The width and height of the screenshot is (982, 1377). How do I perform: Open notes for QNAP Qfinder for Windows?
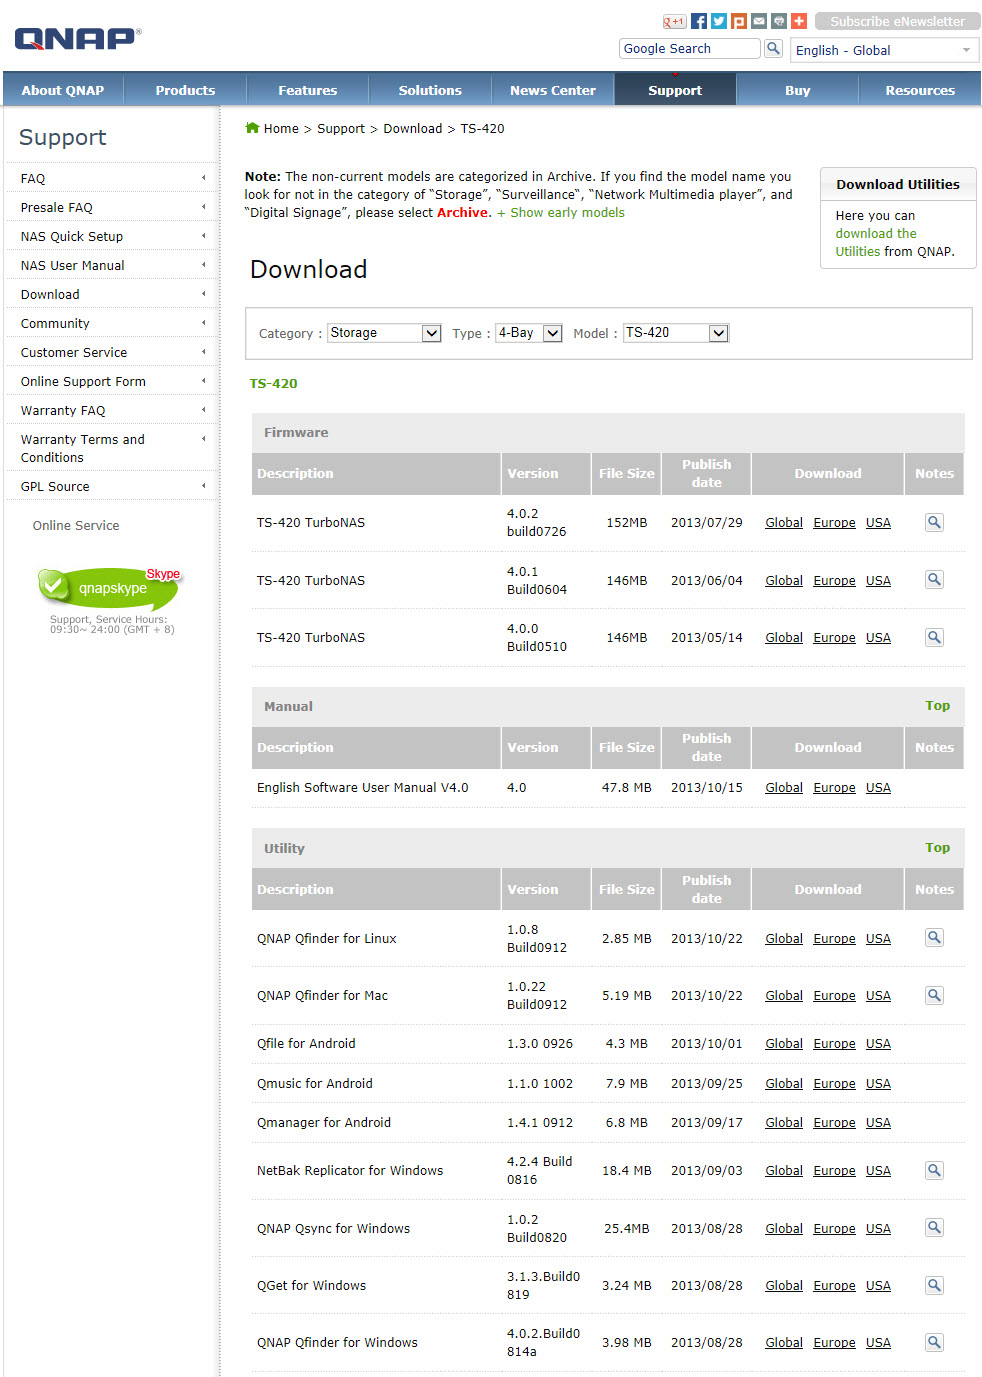coord(934,1342)
